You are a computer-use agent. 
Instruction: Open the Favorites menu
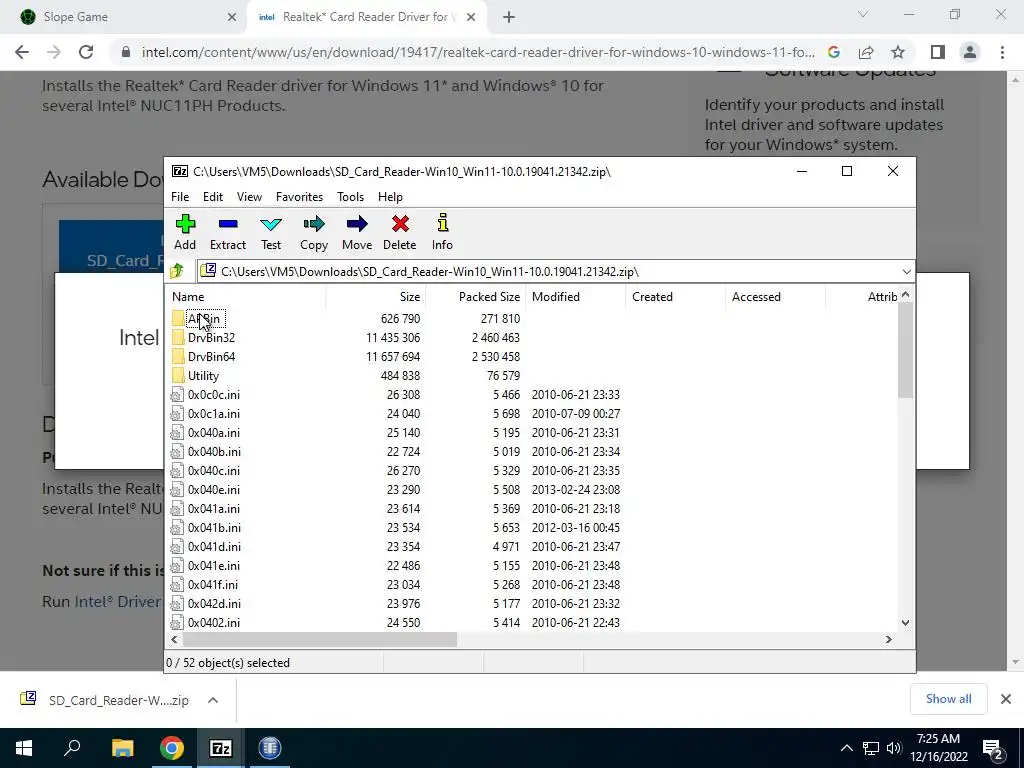click(x=299, y=197)
